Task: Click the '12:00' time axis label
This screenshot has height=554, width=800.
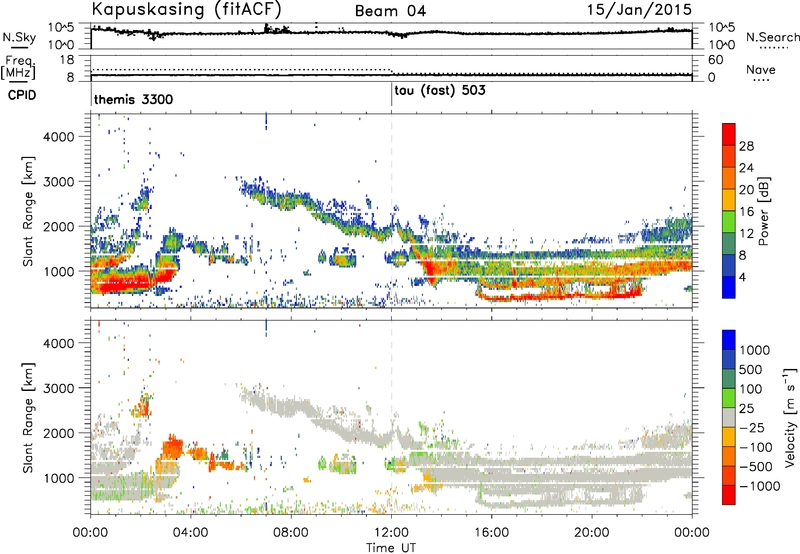Action: pyautogui.click(x=391, y=533)
